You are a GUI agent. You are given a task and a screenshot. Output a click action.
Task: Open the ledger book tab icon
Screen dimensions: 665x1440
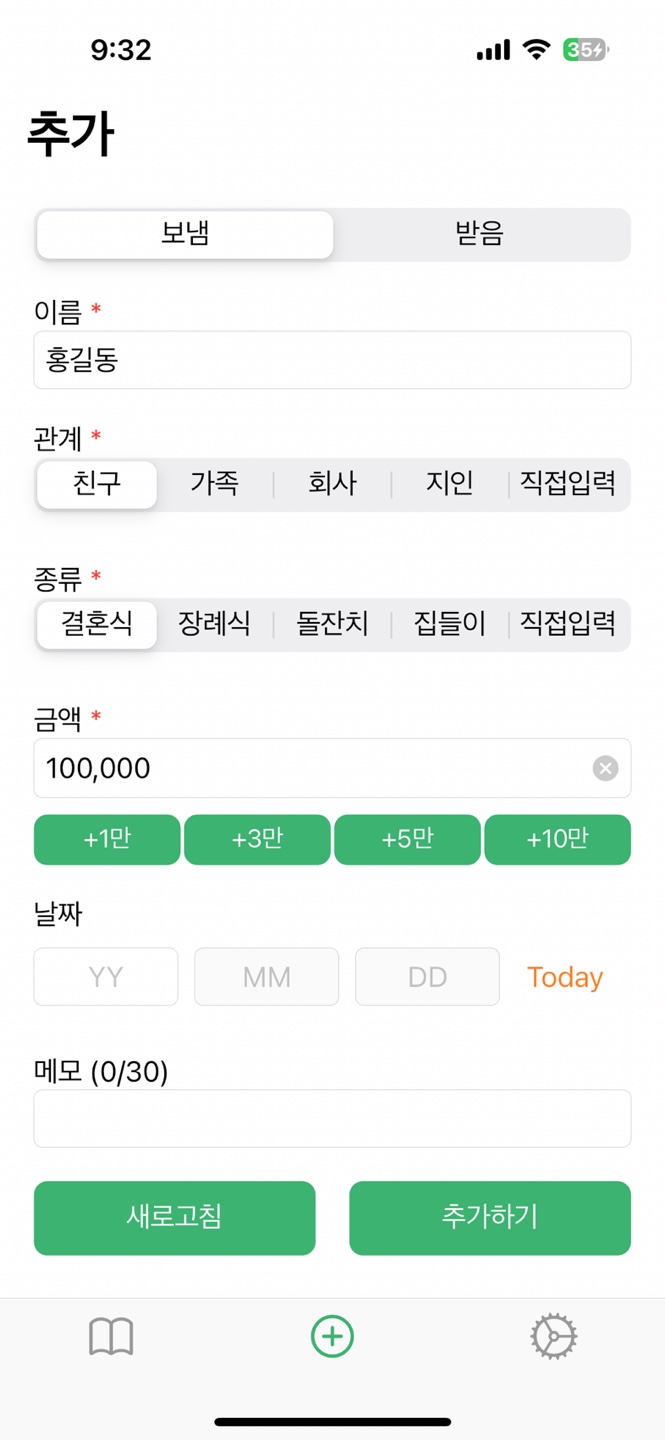point(111,1336)
